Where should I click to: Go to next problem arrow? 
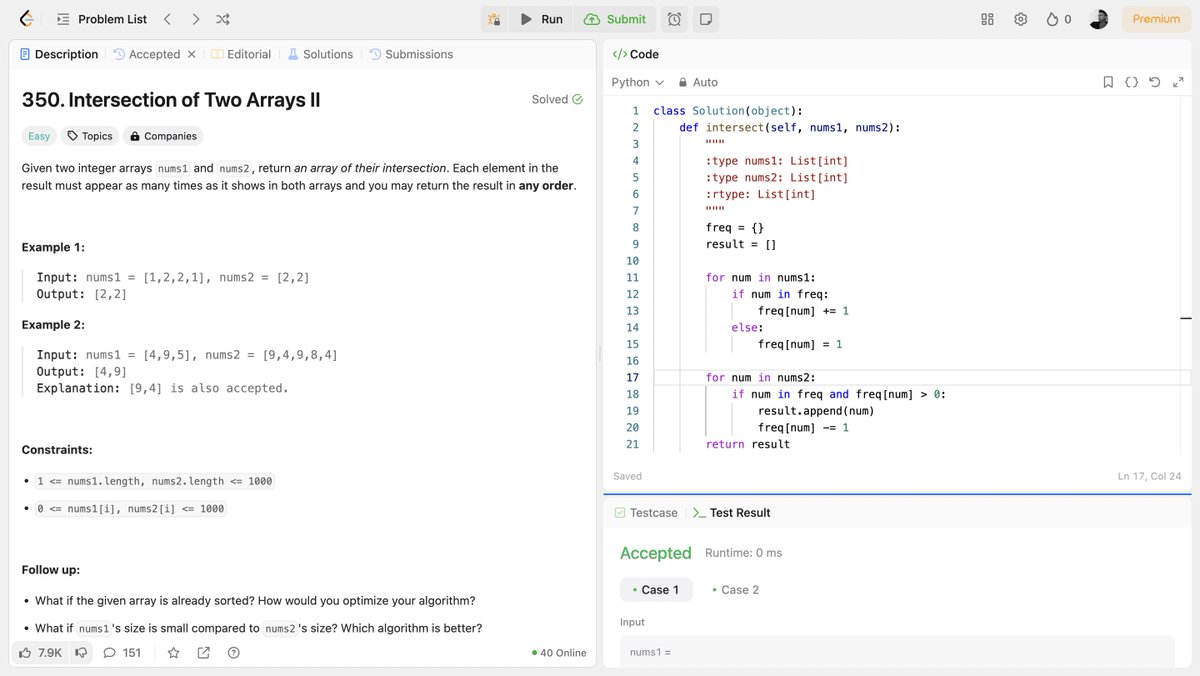(x=195, y=19)
